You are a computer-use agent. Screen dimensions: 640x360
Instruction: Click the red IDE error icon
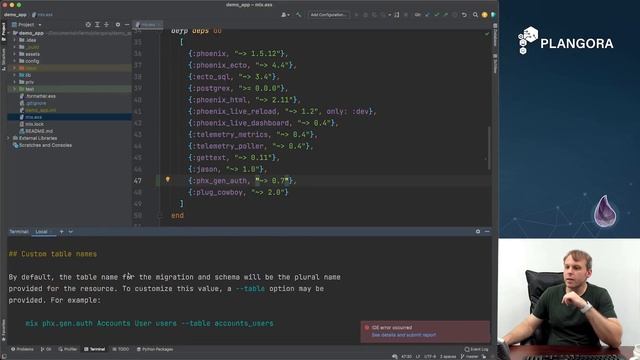click(367, 327)
